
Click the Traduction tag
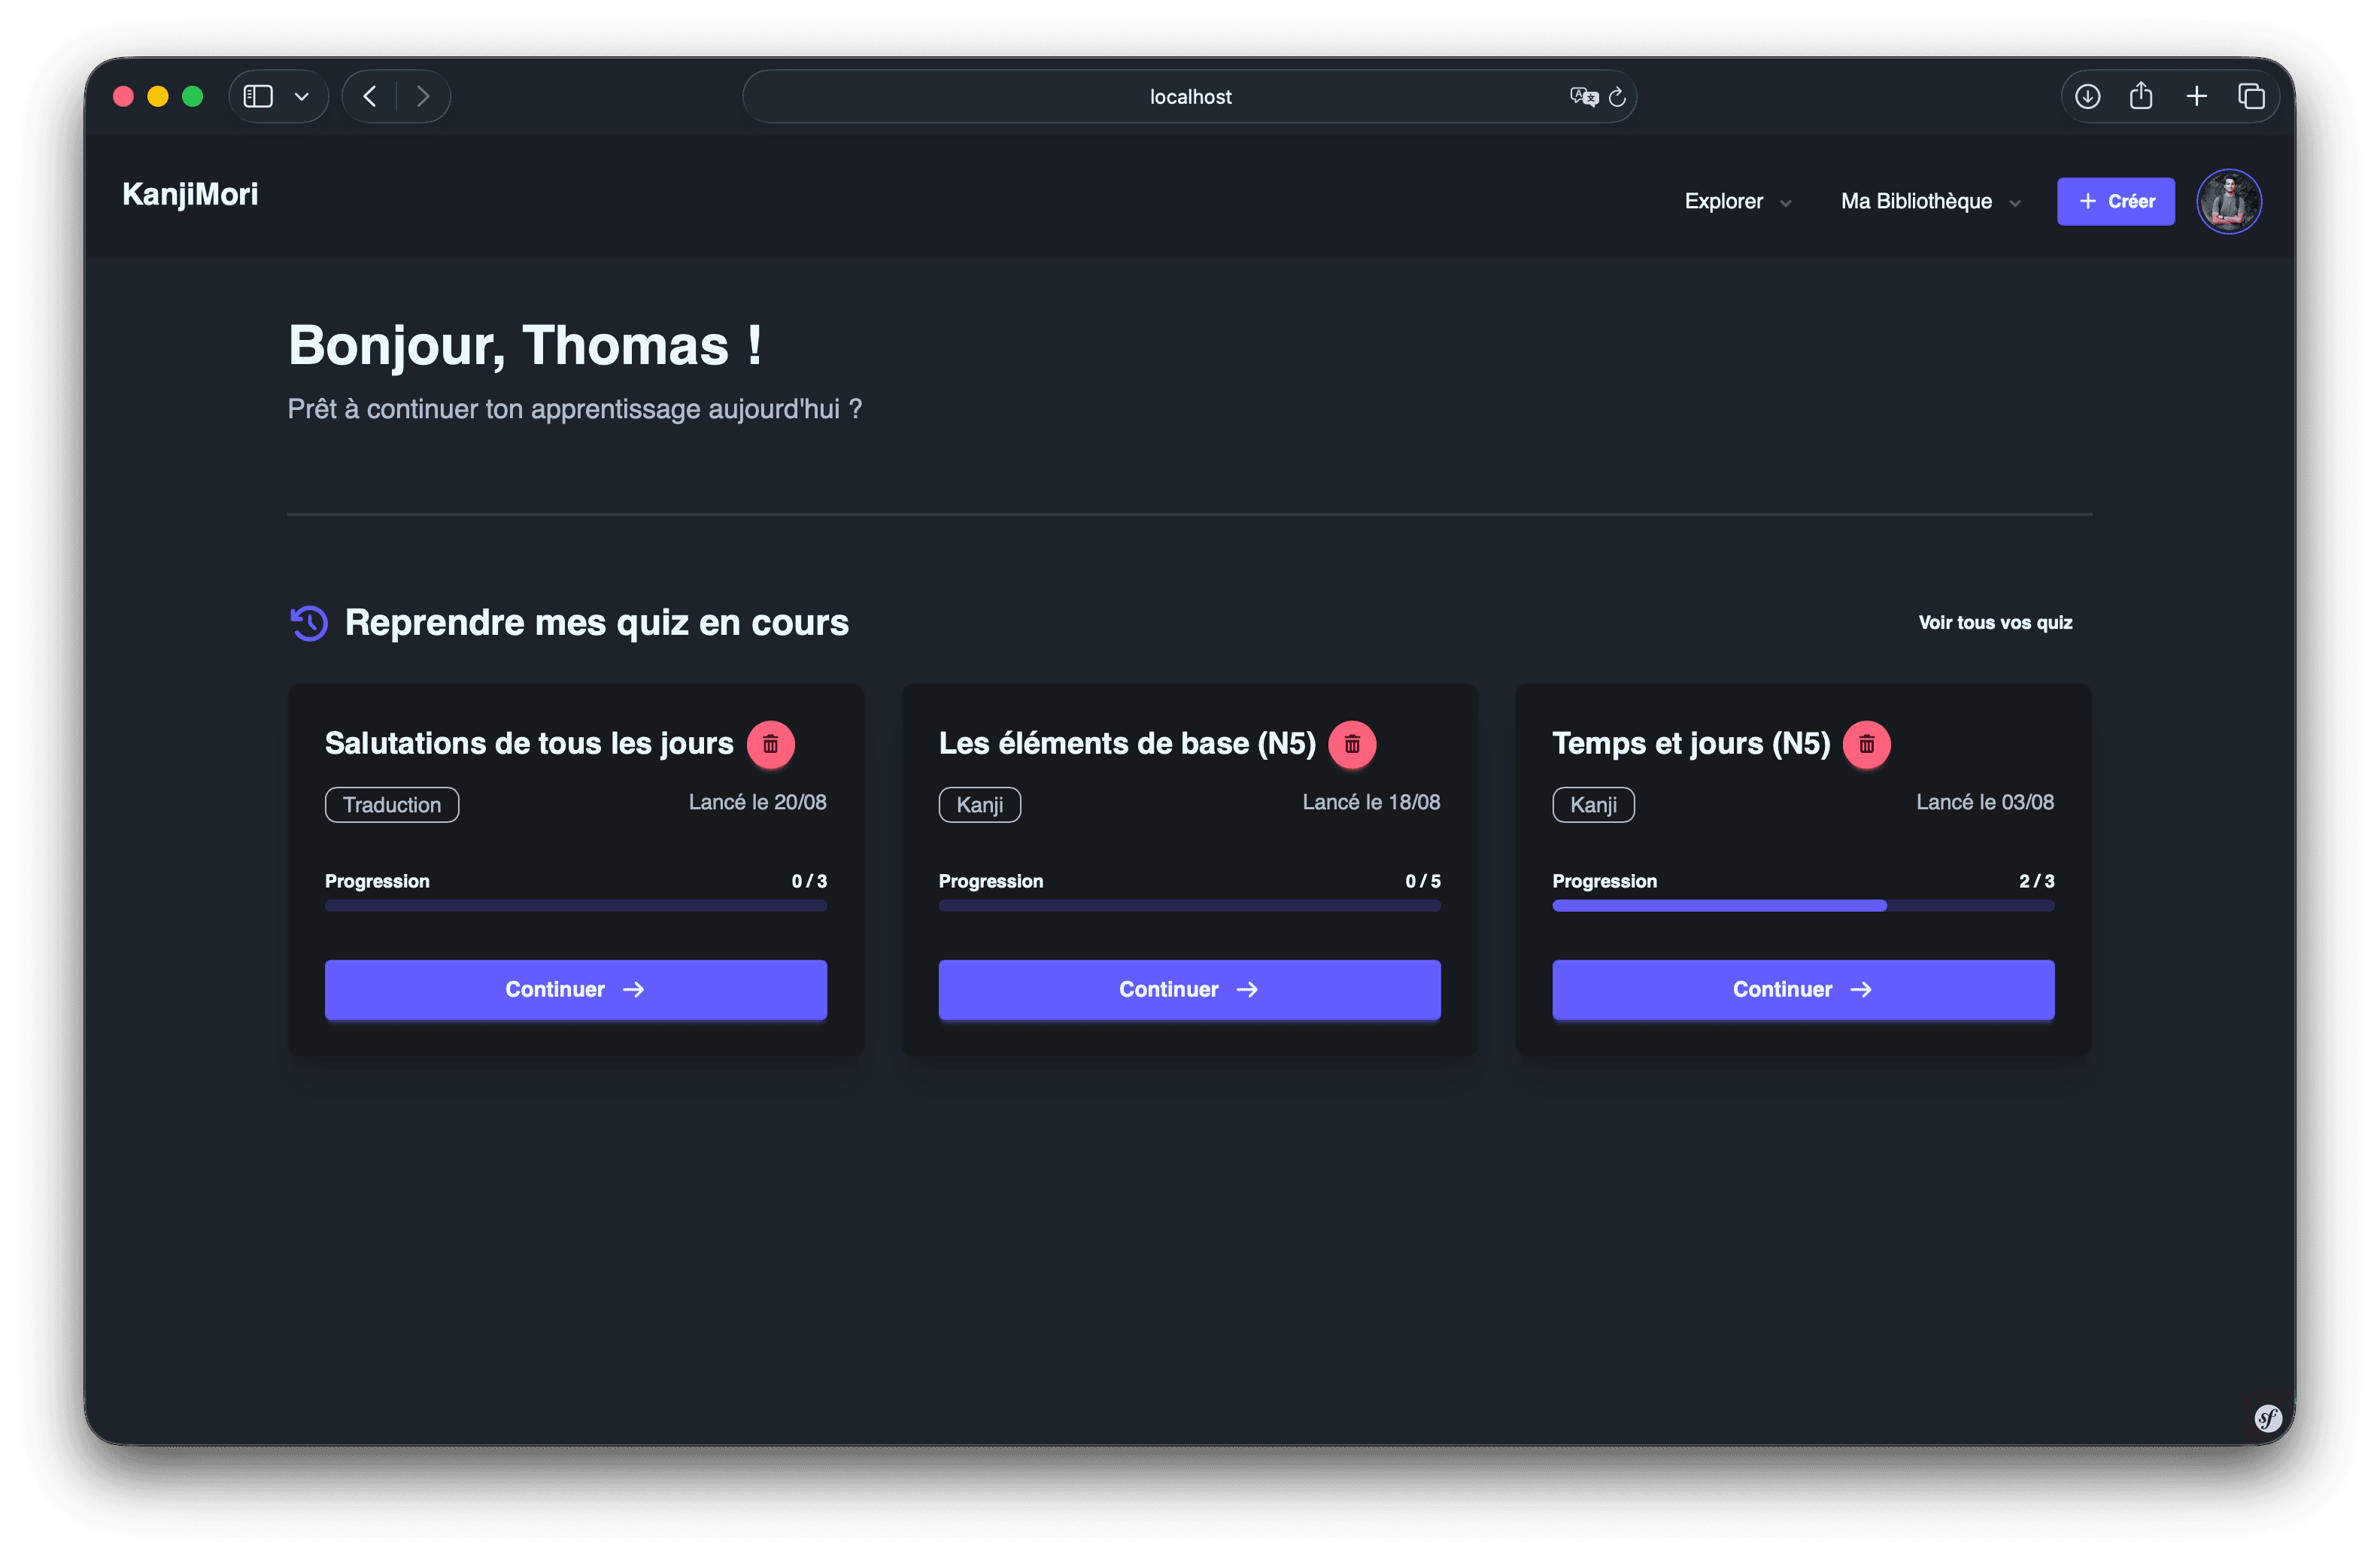click(x=392, y=804)
